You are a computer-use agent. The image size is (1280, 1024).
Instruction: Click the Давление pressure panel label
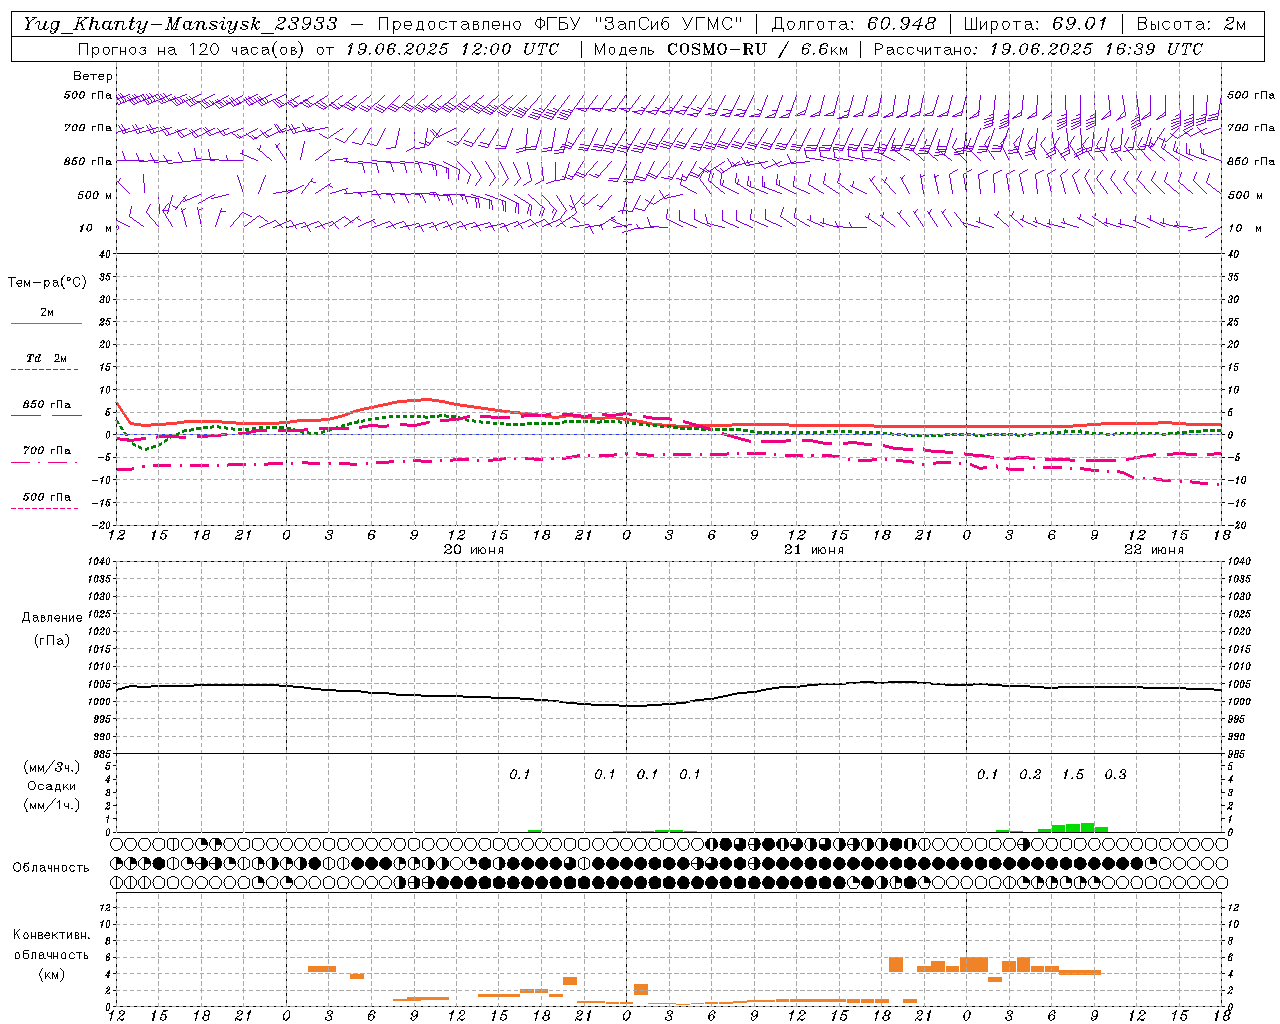point(52,618)
